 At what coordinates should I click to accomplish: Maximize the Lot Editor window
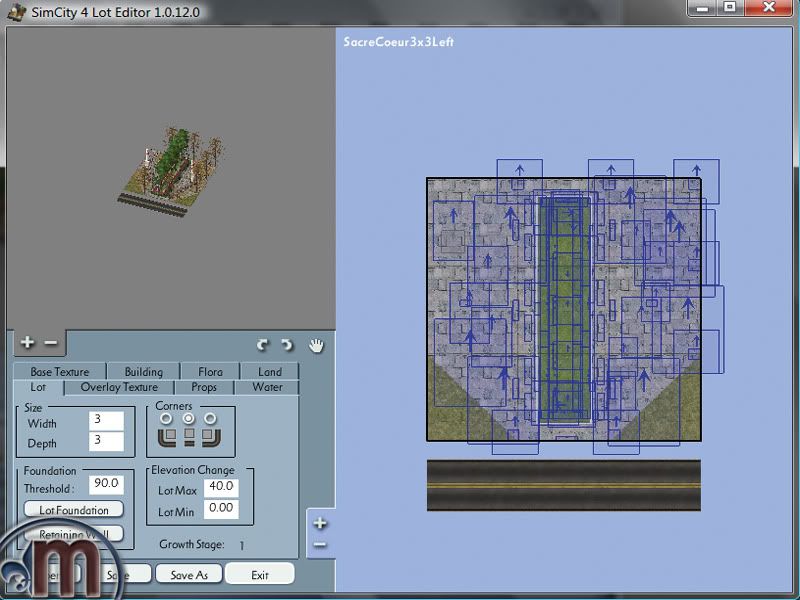(730, 8)
